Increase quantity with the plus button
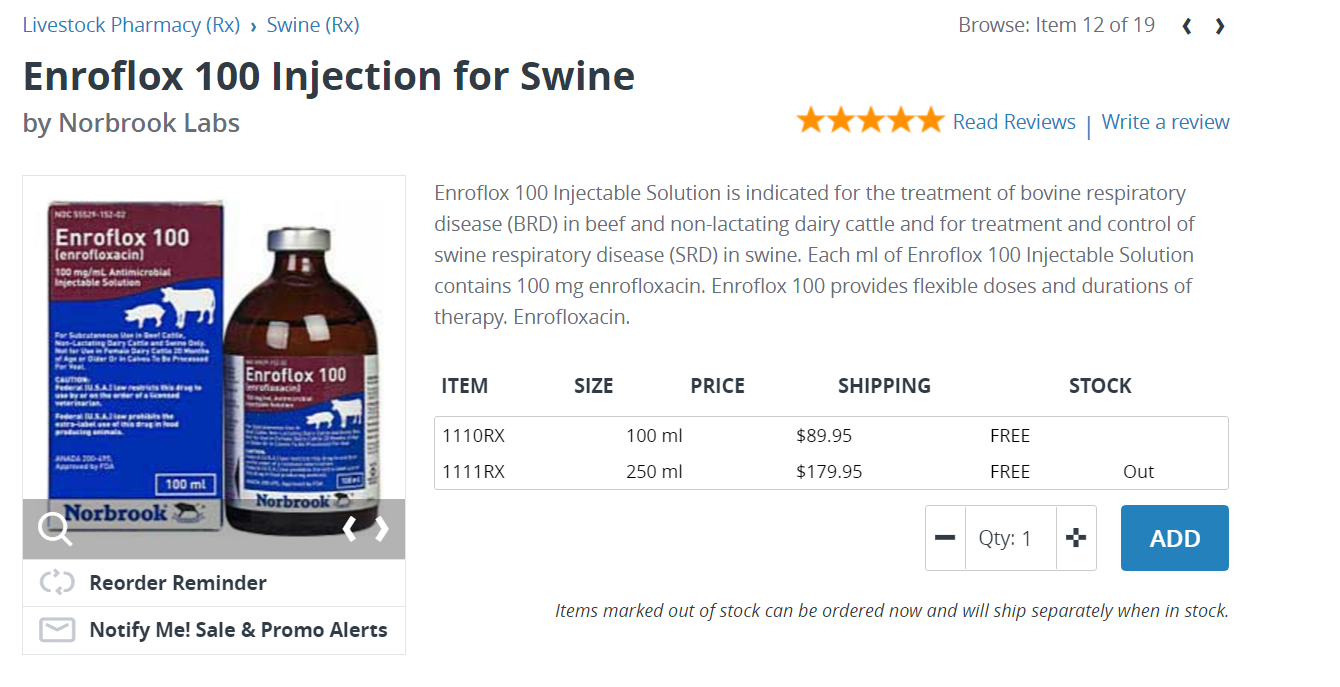The height and width of the screenshot is (687, 1340). click(x=1076, y=538)
